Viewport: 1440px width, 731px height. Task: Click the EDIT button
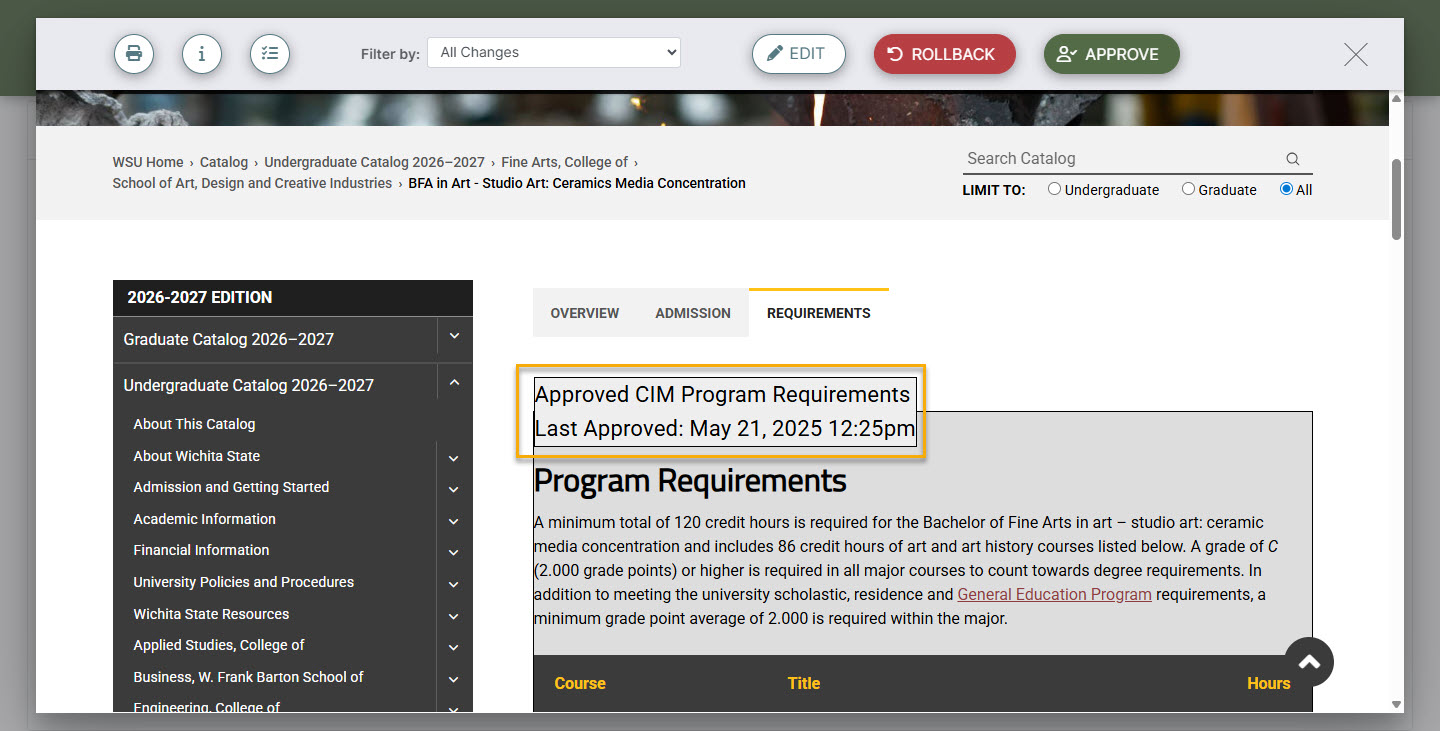799,54
